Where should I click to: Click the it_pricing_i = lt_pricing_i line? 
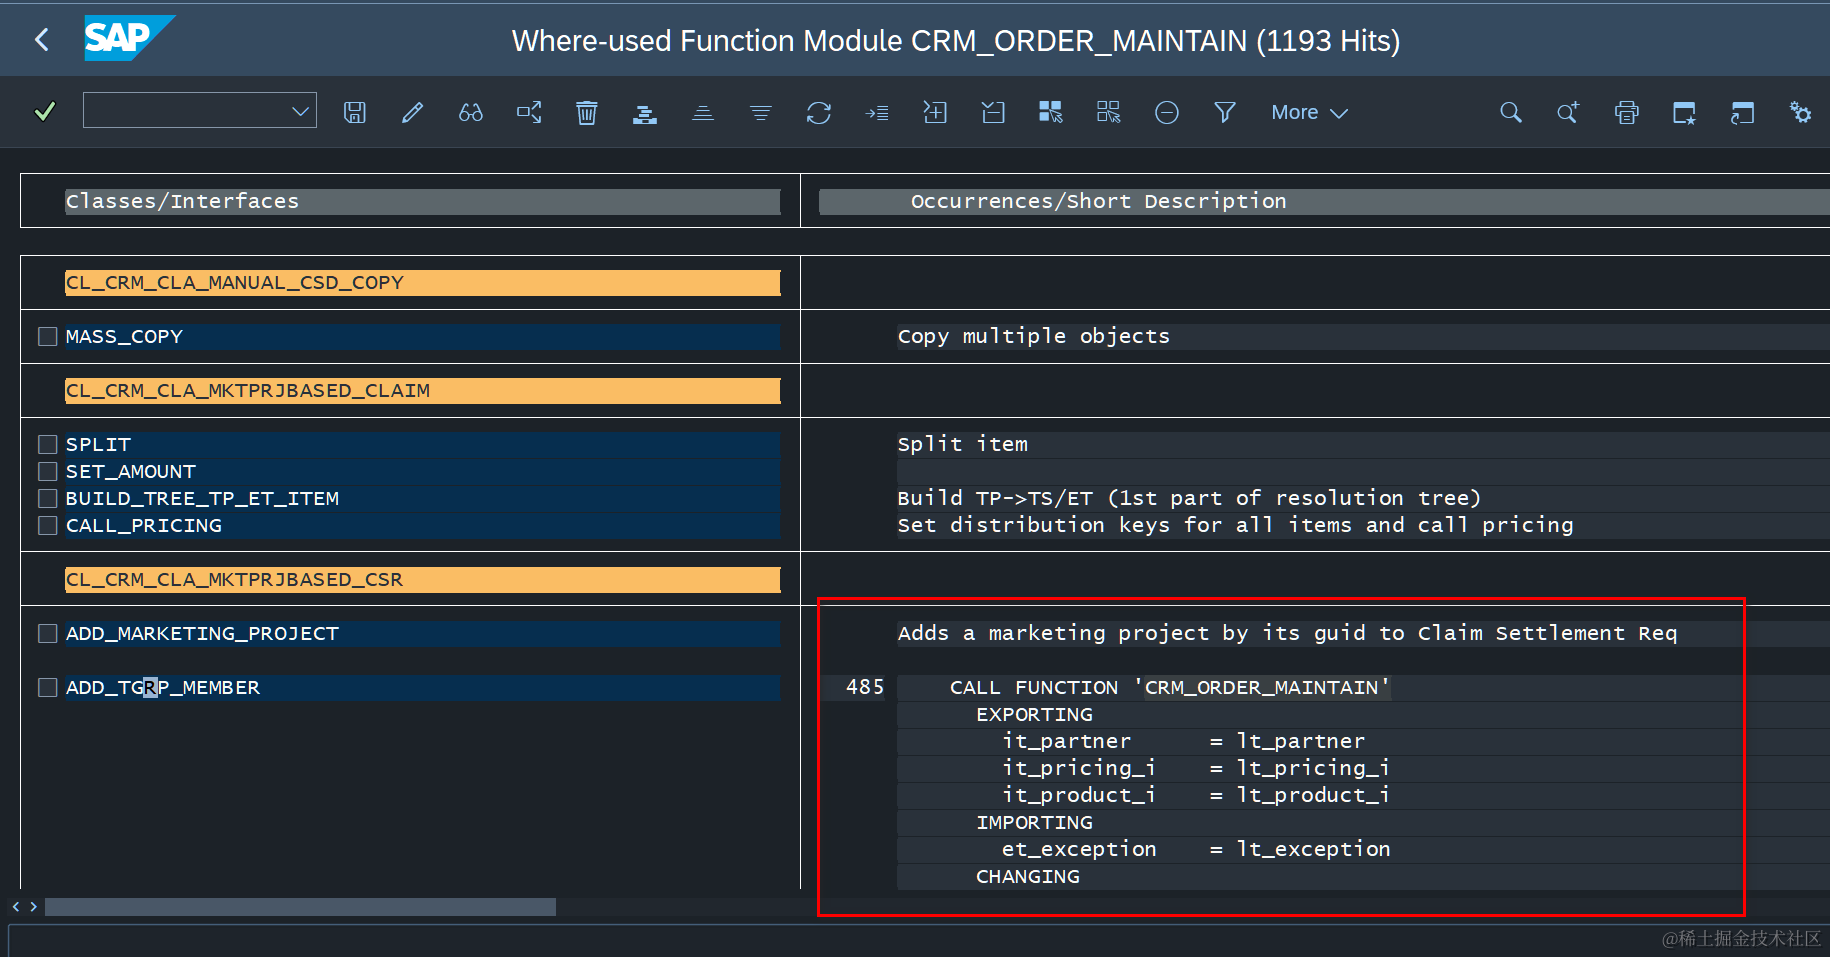click(1195, 768)
